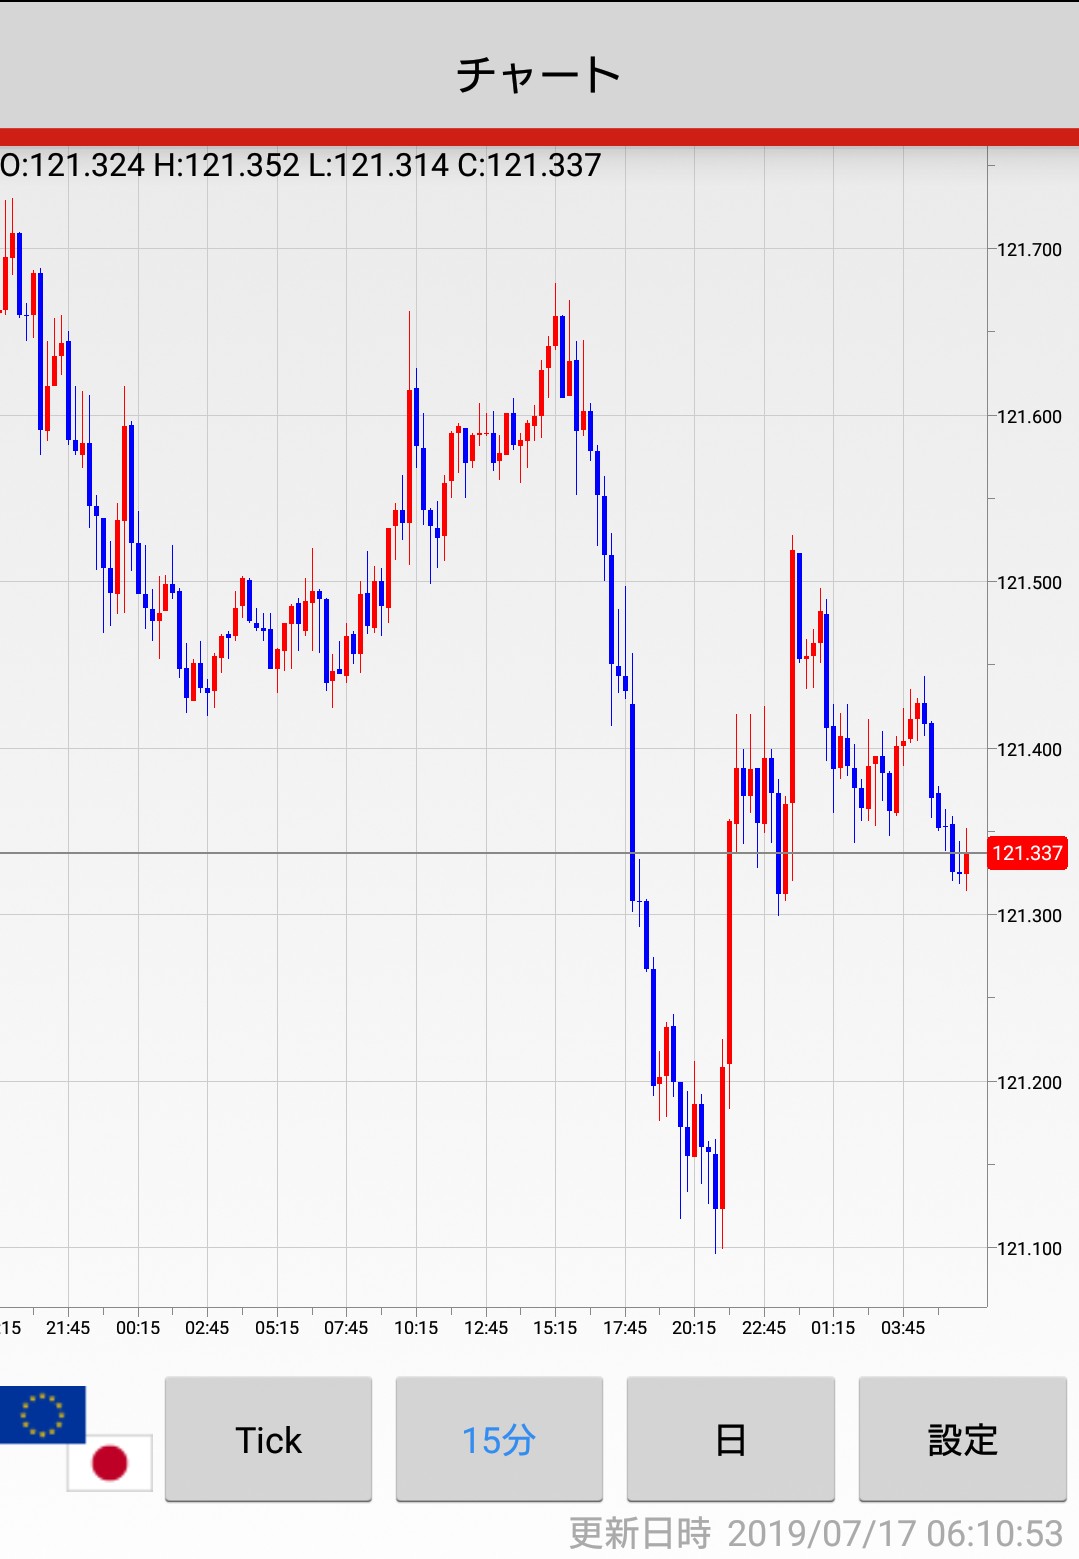Click the 121.600 price axis label
Screen dimensions: 1079x1559
(x=1029, y=417)
